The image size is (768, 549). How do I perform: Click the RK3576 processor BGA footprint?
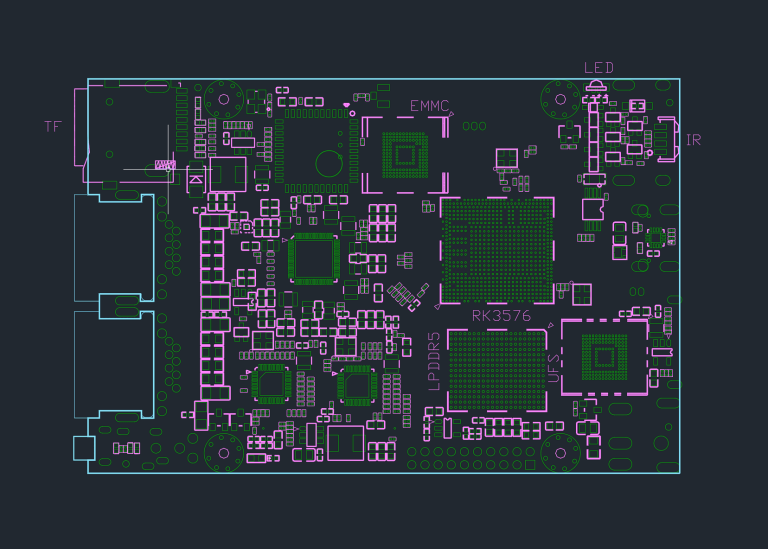pyautogui.click(x=497, y=251)
